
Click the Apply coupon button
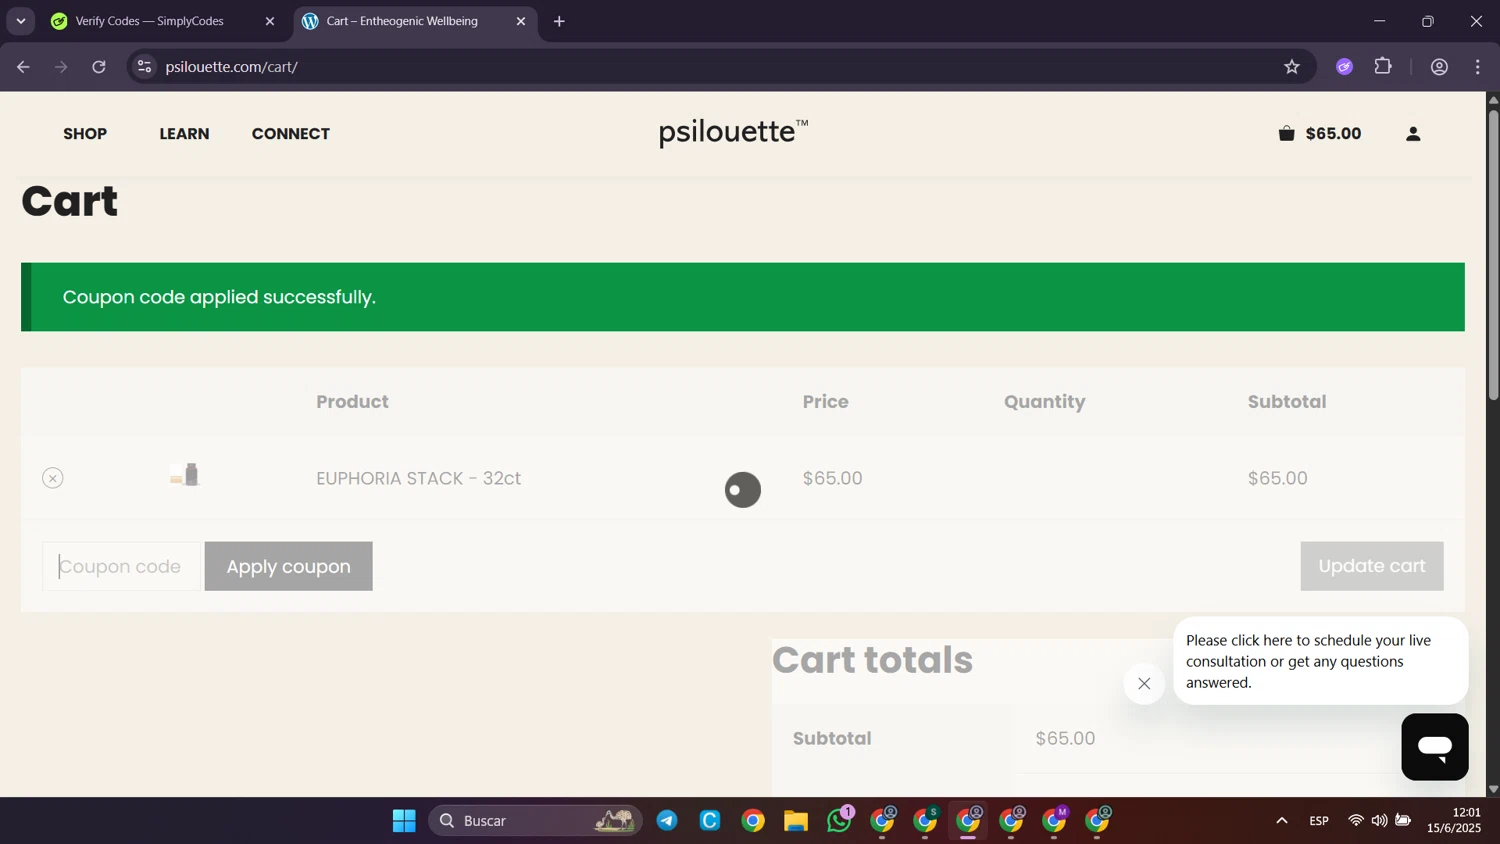pos(288,566)
